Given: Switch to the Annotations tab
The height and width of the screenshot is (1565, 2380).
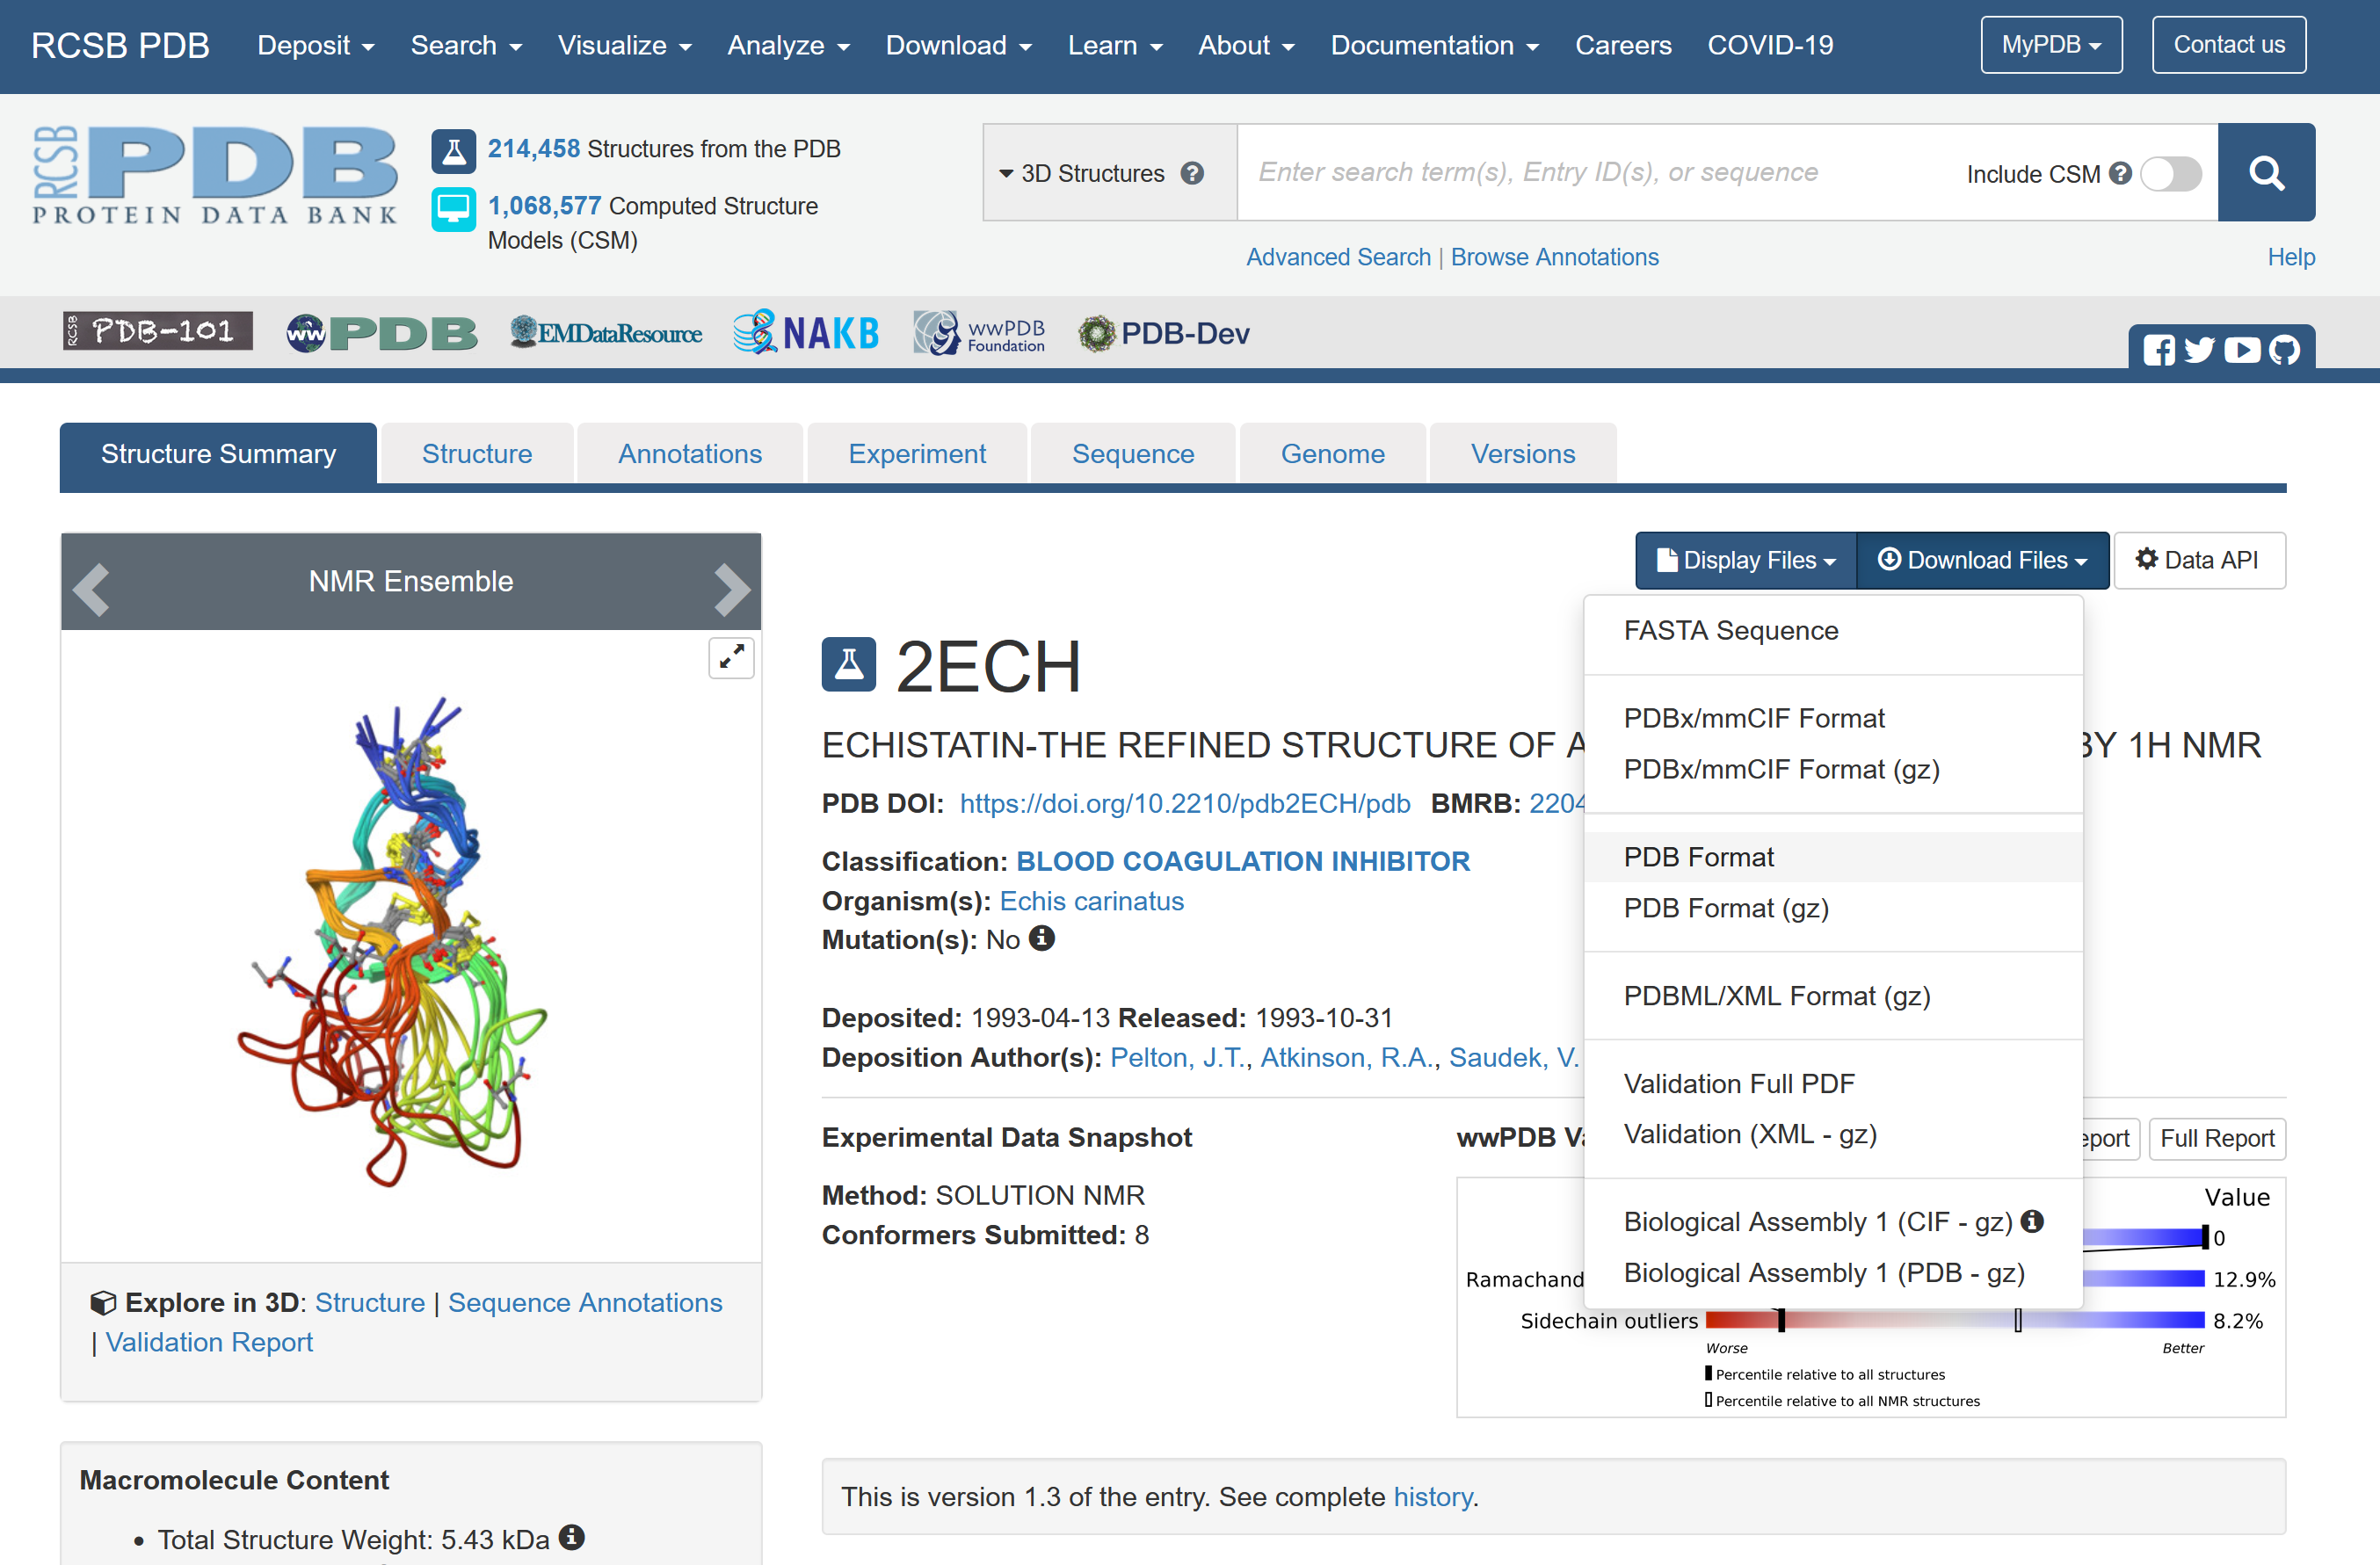Looking at the screenshot, I should tap(689, 454).
